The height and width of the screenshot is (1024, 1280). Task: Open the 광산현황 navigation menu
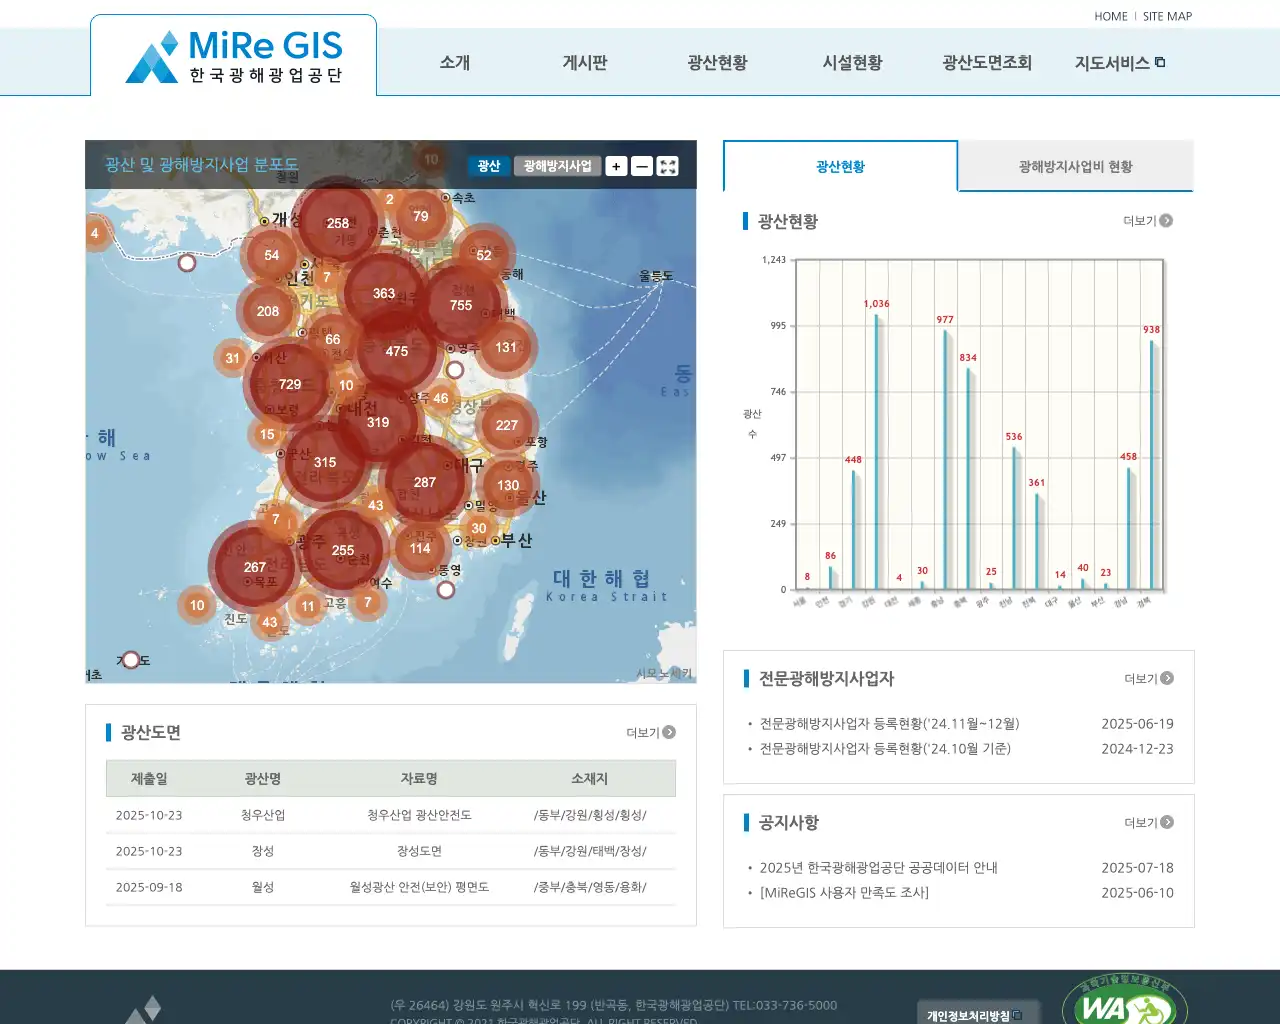click(x=717, y=63)
